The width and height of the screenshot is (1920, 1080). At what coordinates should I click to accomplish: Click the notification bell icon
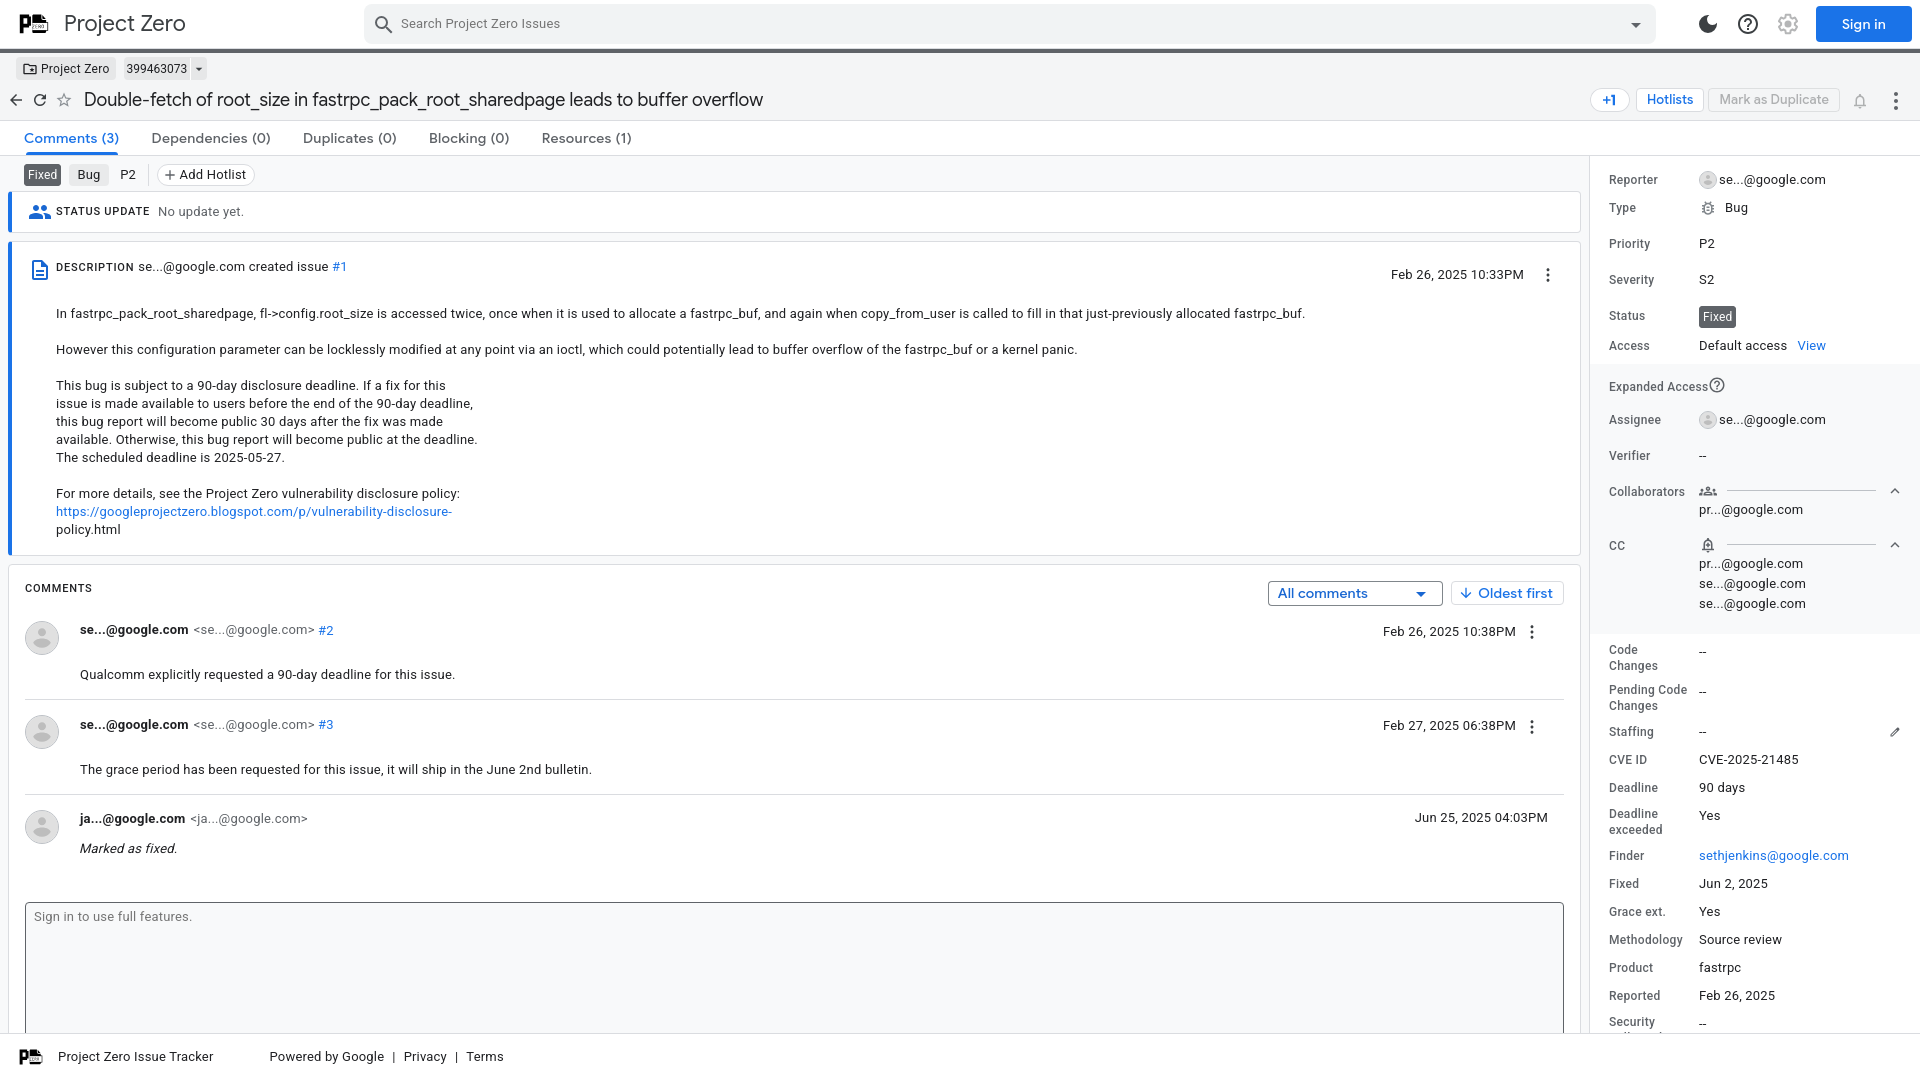1860,101
